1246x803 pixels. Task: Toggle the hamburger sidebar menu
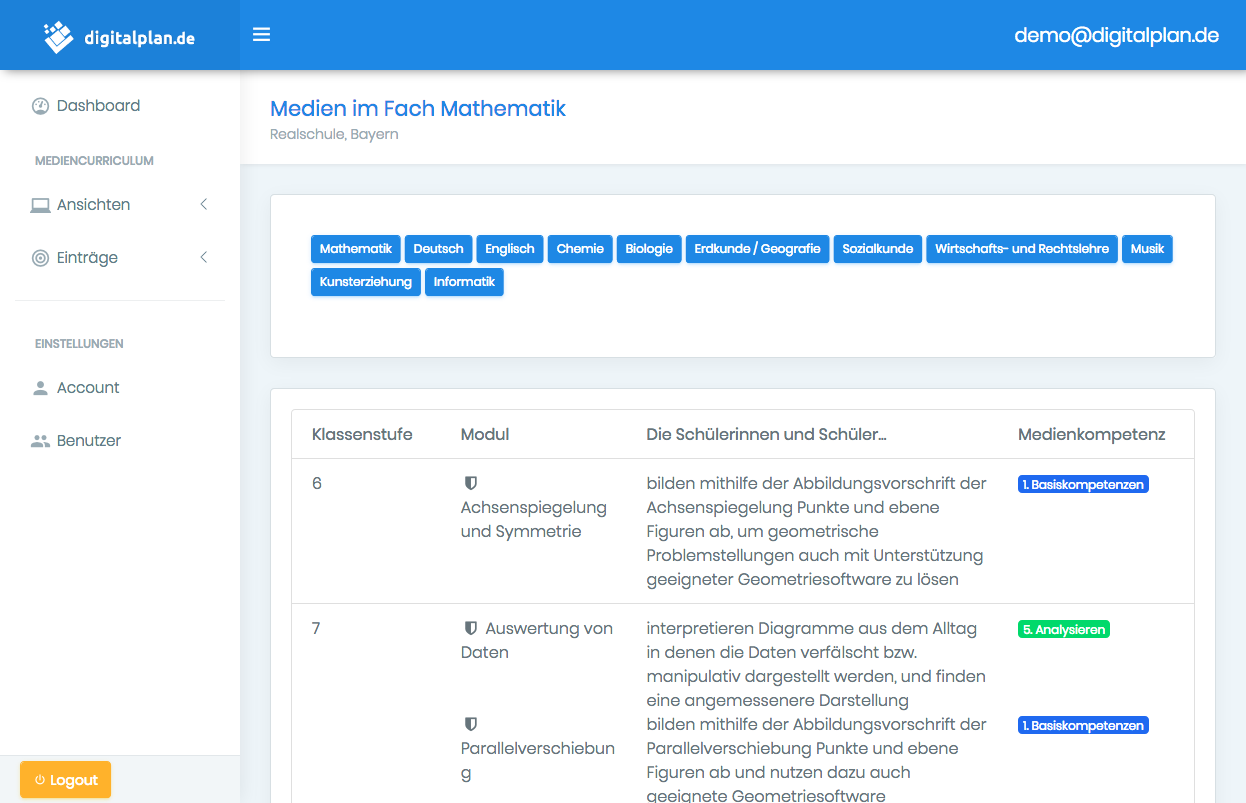261,35
